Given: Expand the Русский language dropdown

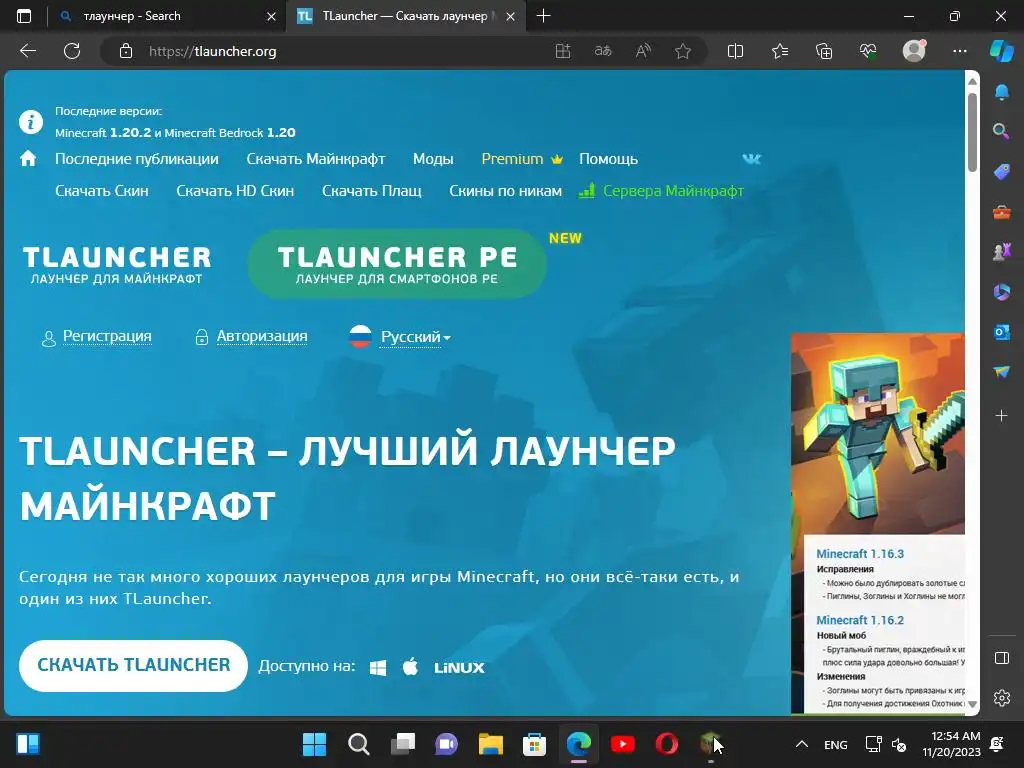Looking at the screenshot, I should pyautogui.click(x=415, y=337).
